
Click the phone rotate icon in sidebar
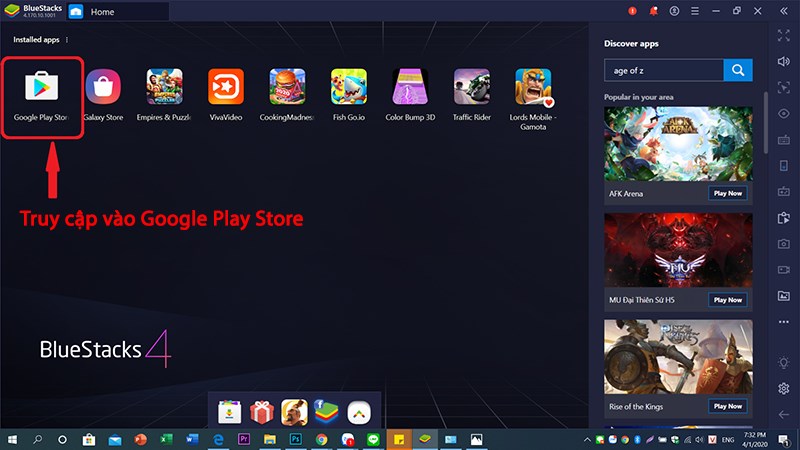coord(784,166)
